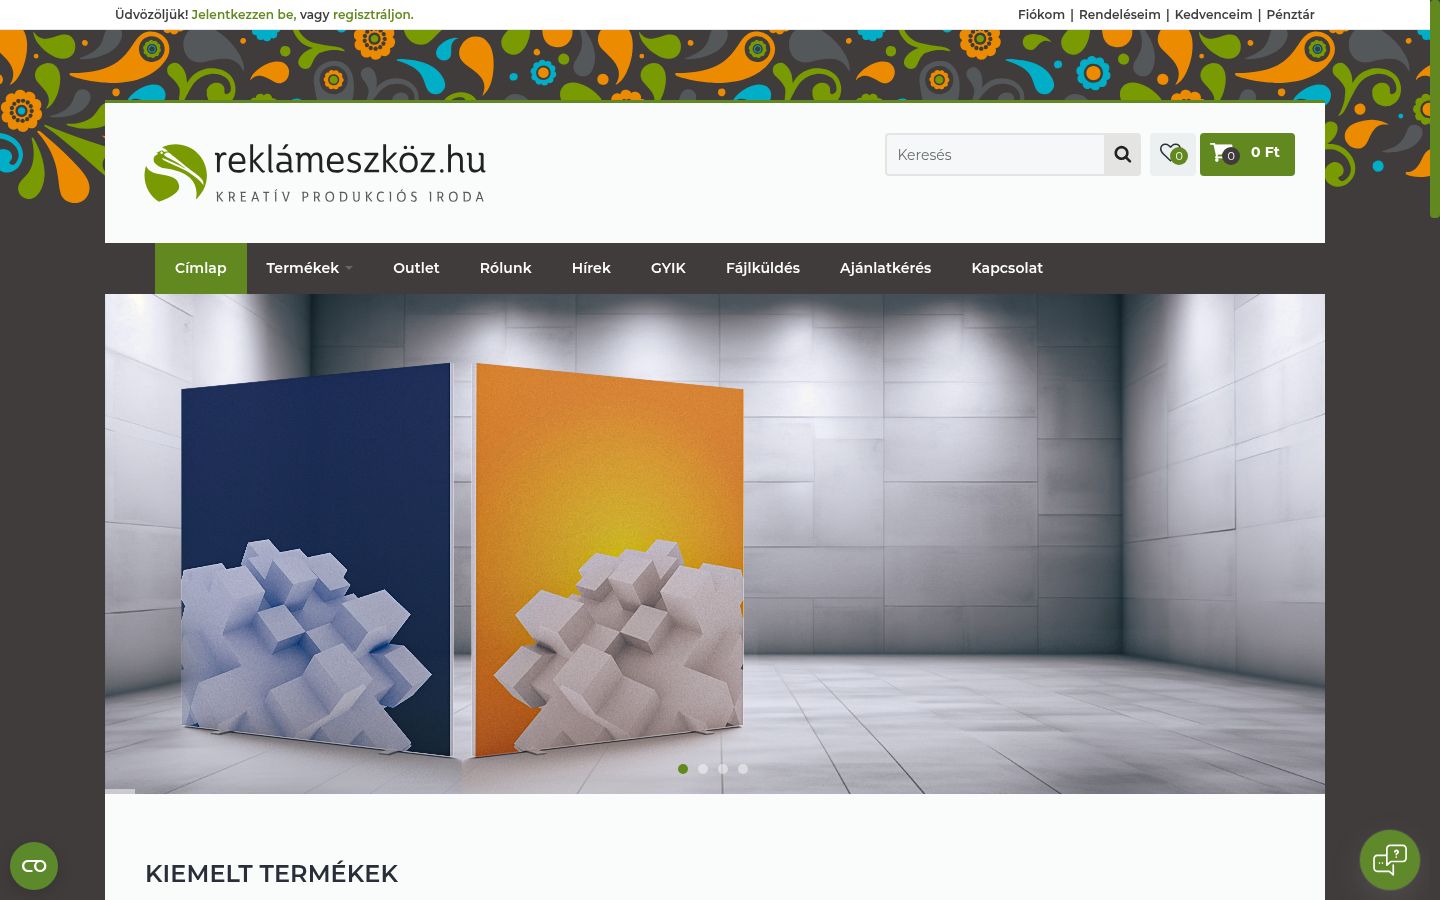This screenshot has width=1440, height=900.
Task: Open the Kapcsolat page
Action: 1007,268
